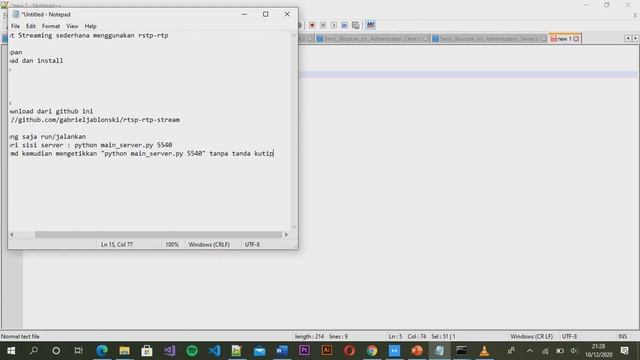The image size is (640, 360).
Task: Open Visual Studio from the taskbar
Action: [x=169, y=351]
